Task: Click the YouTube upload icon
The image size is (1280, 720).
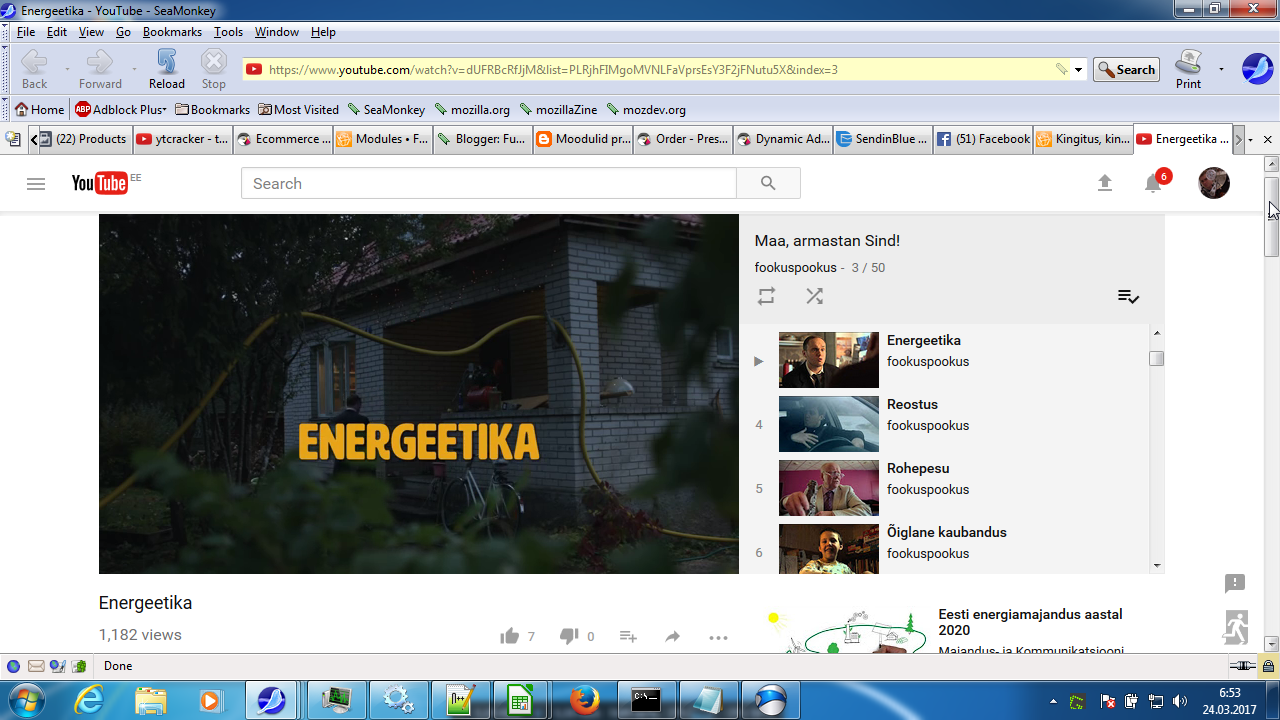Action: coord(1105,183)
